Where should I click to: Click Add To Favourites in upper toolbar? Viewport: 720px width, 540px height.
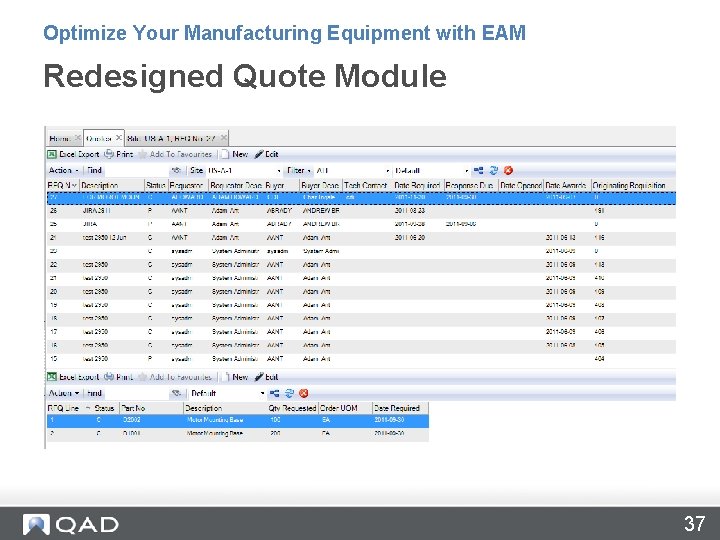point(175,154)
